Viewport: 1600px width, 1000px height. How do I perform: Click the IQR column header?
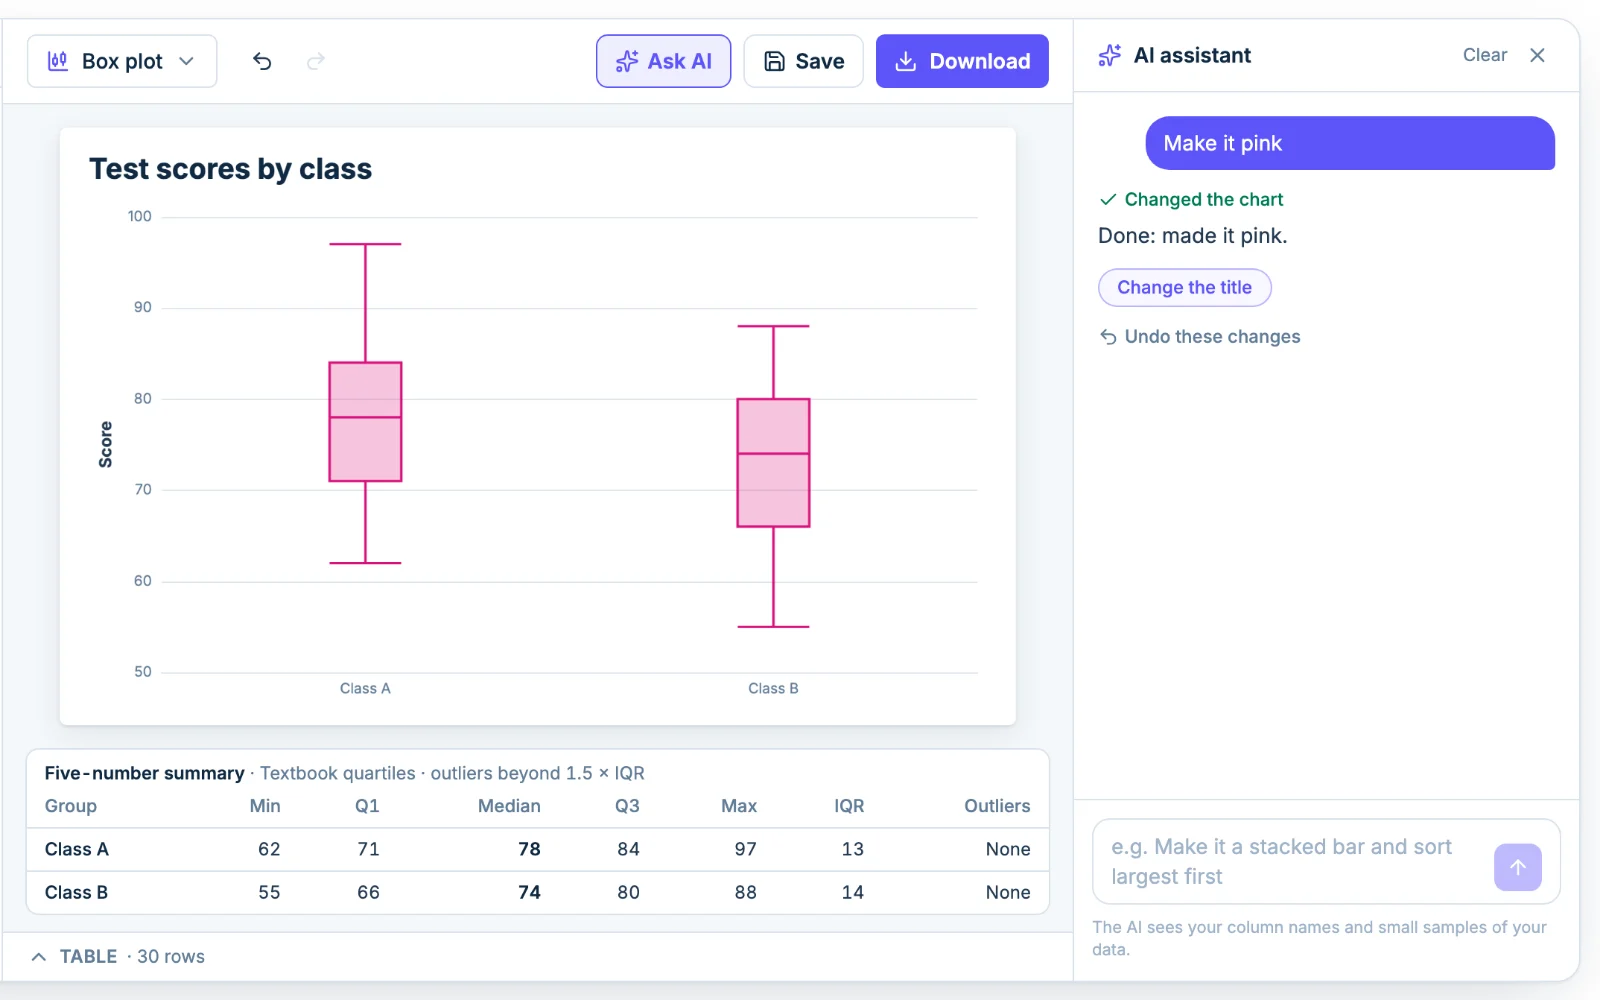(849, 806)
